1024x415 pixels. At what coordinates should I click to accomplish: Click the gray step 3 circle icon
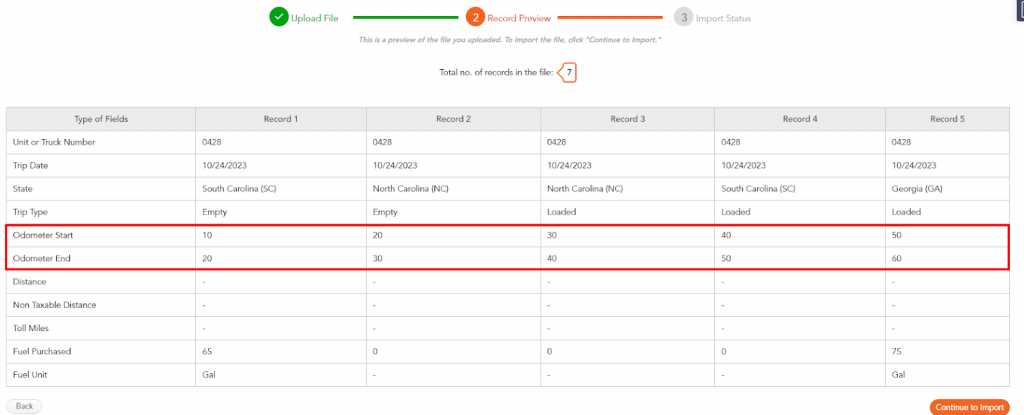pos(684,18)
